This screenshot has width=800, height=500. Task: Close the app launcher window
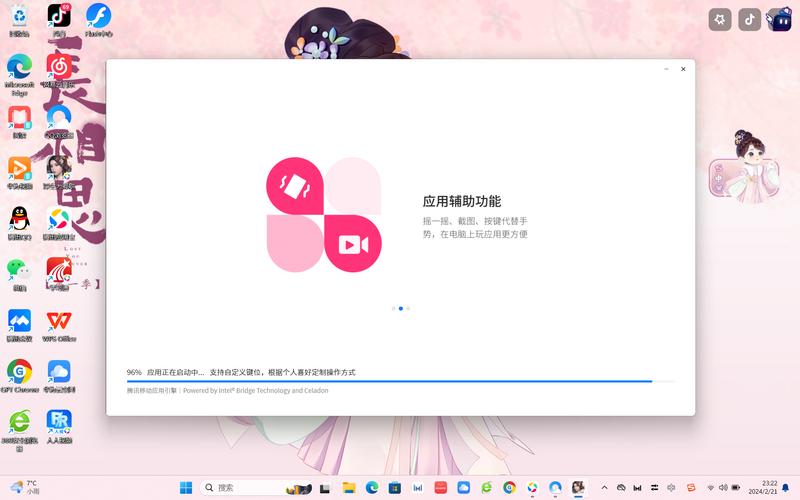[683, 69]
